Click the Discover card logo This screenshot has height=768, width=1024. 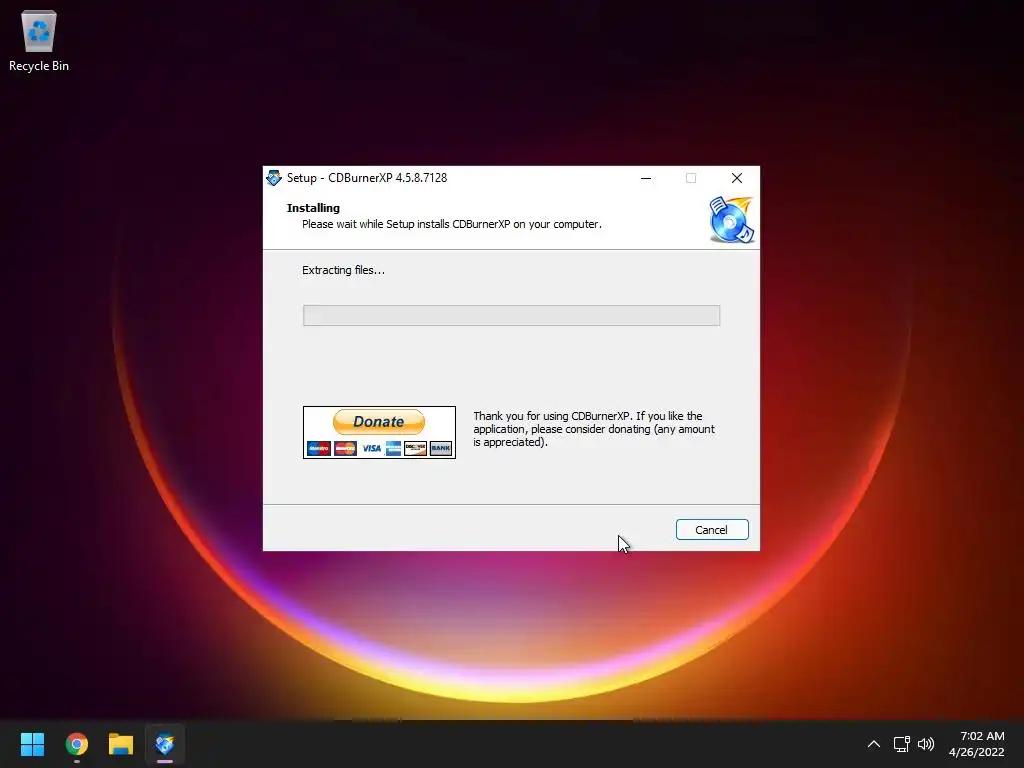coord(415,448)
